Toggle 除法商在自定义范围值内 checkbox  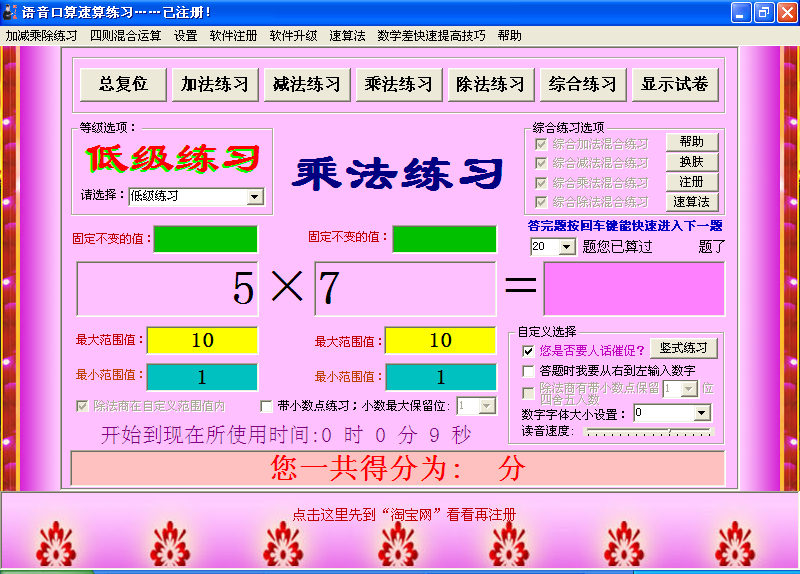tap(82, 406)
